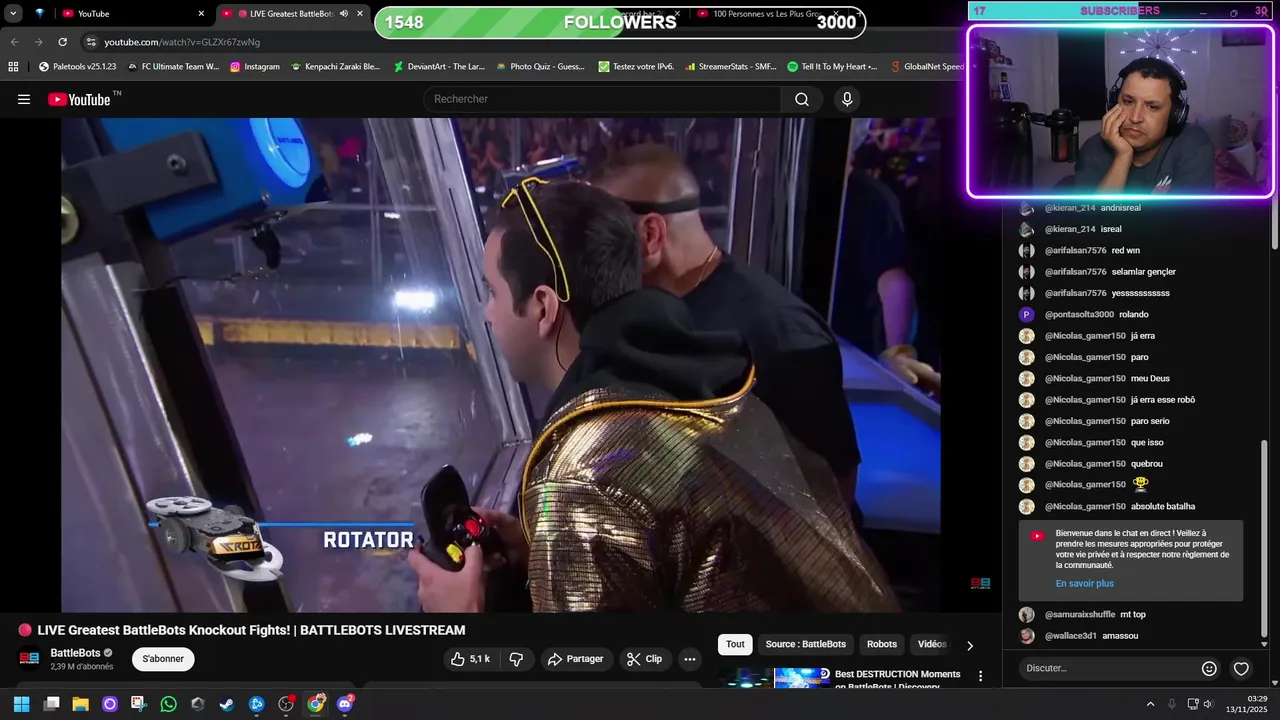
Task: Select the Robots filter chip
Action: [x=882, y=644]
